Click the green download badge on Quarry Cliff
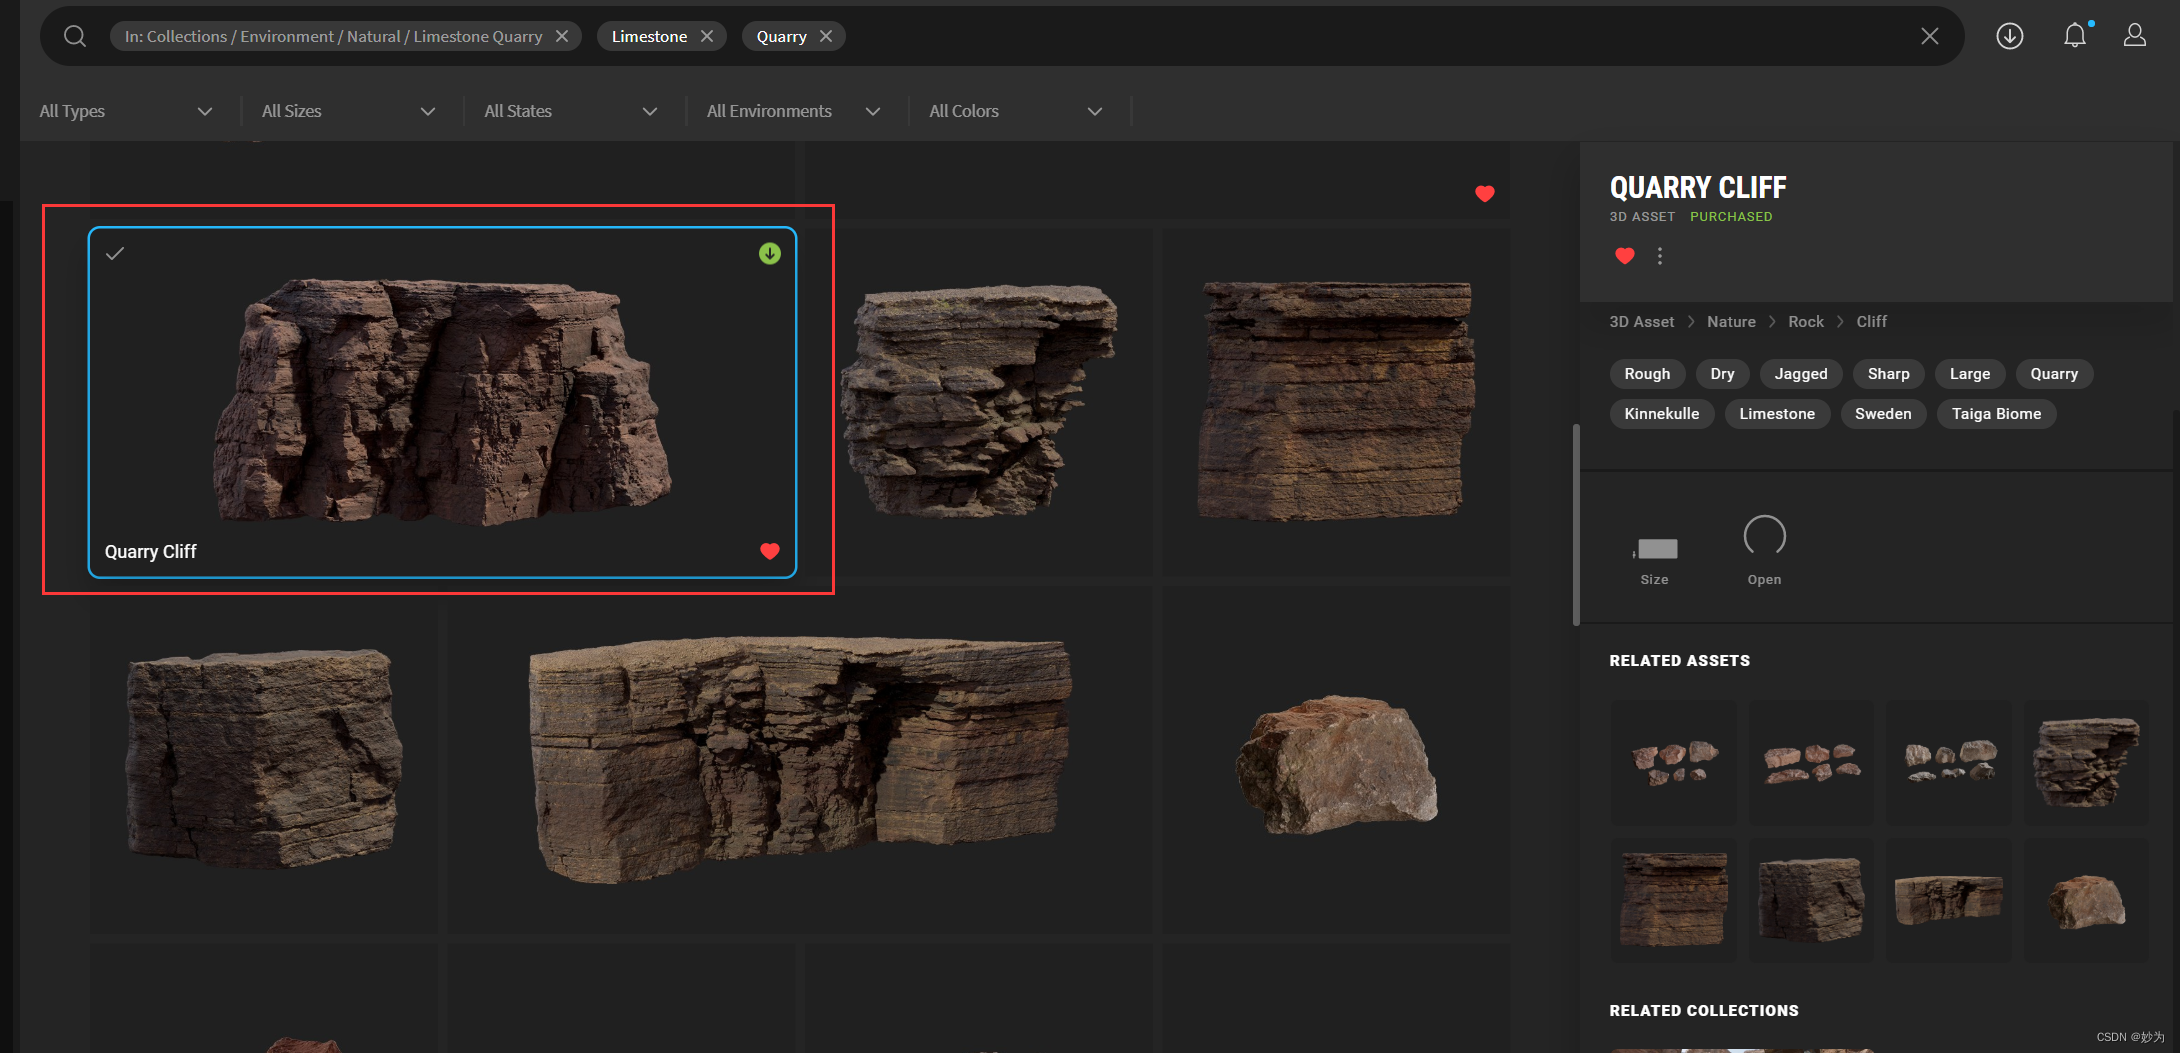2180x1053 pixels. pyautogui.click(x=769, y=254)
